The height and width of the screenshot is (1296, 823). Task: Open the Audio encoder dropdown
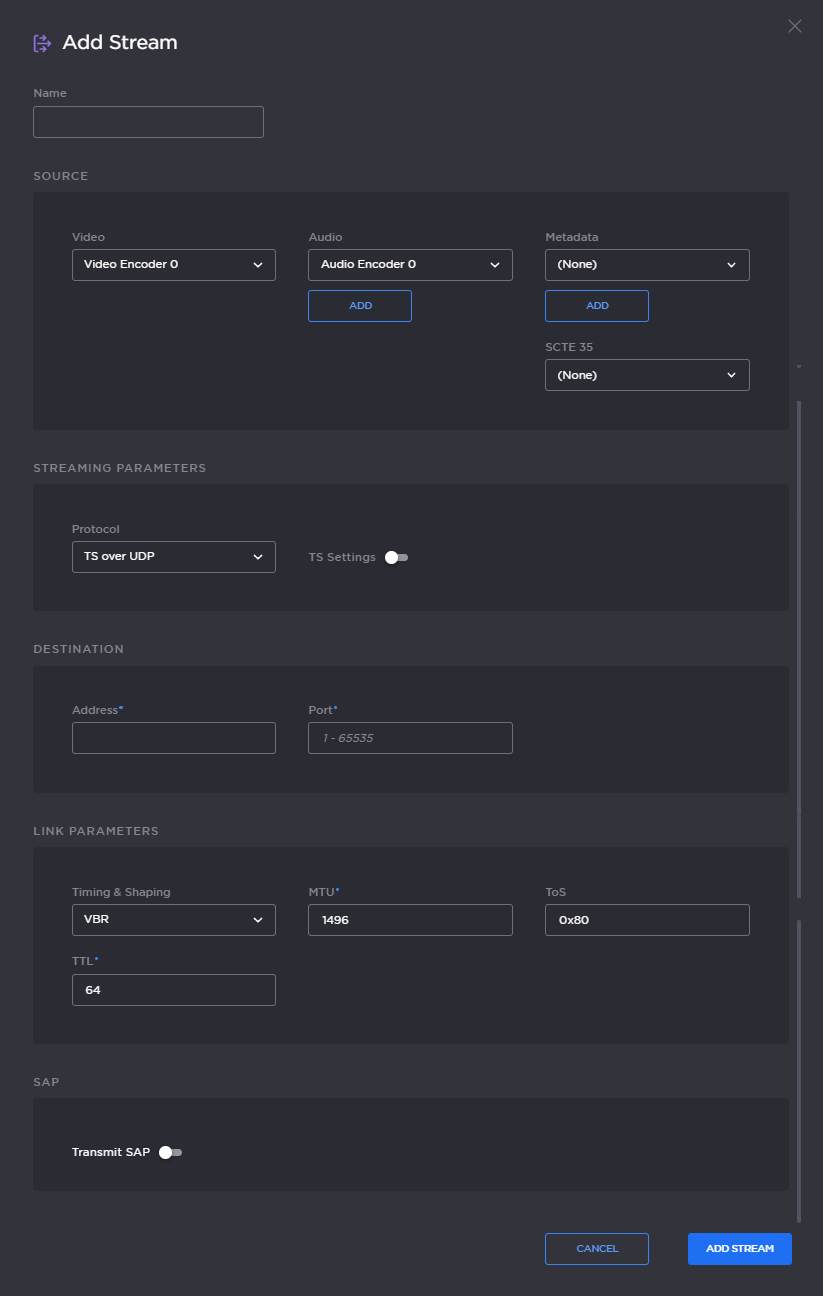point(410,264)
